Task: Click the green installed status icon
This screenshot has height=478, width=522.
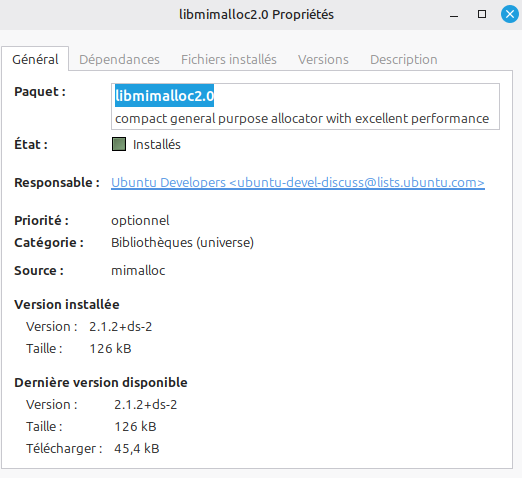Action: [x=119, y=144]
